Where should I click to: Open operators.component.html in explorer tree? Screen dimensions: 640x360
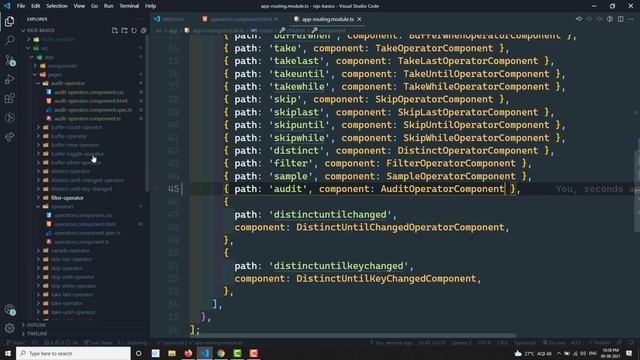pyautogui.click(x=84, y=224)
